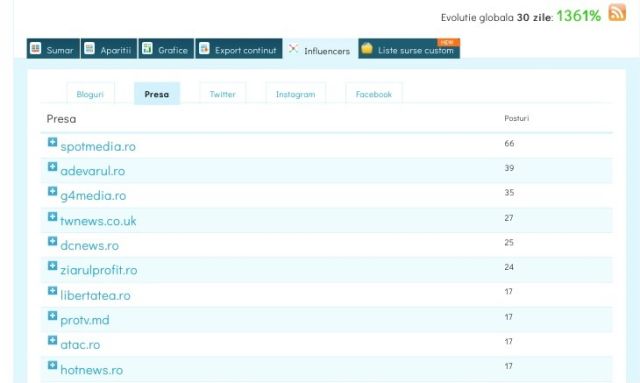Viewport: 640px width, 383px height.
Task: Open the ziarulprofit.ro link
Action: pyautogui.click(x=99, y=270)
